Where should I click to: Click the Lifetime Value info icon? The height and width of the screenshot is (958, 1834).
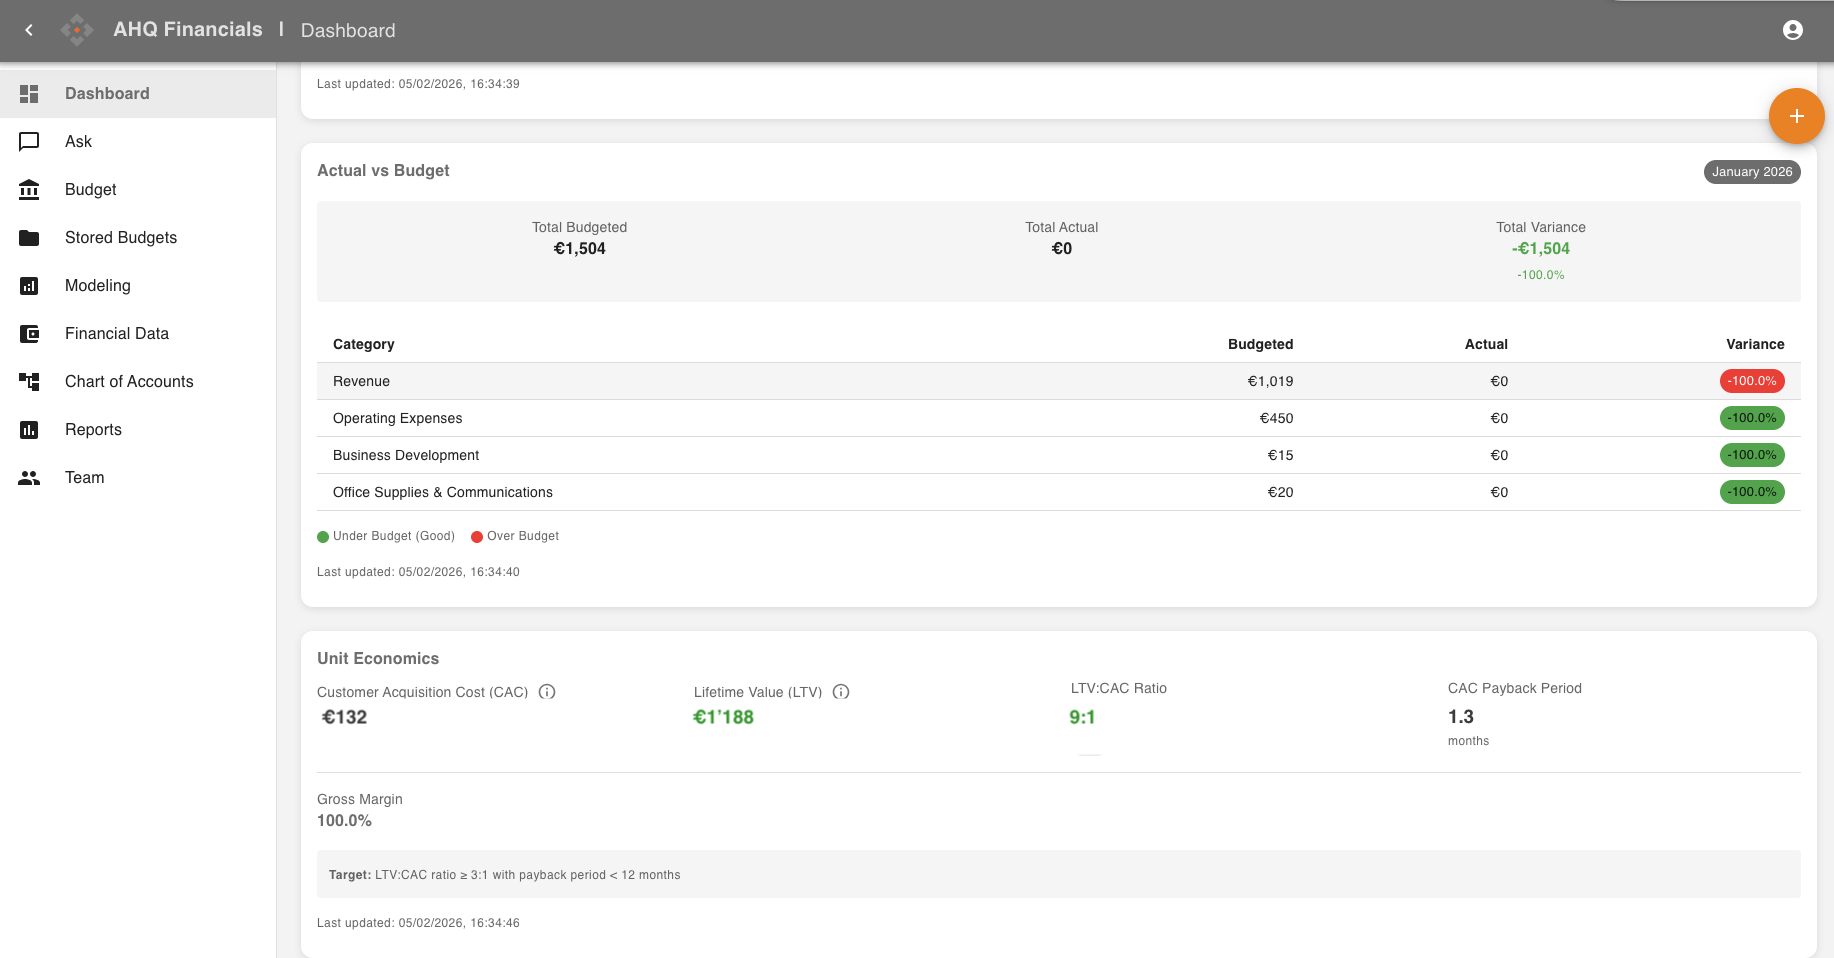click(x=841, y=691)
